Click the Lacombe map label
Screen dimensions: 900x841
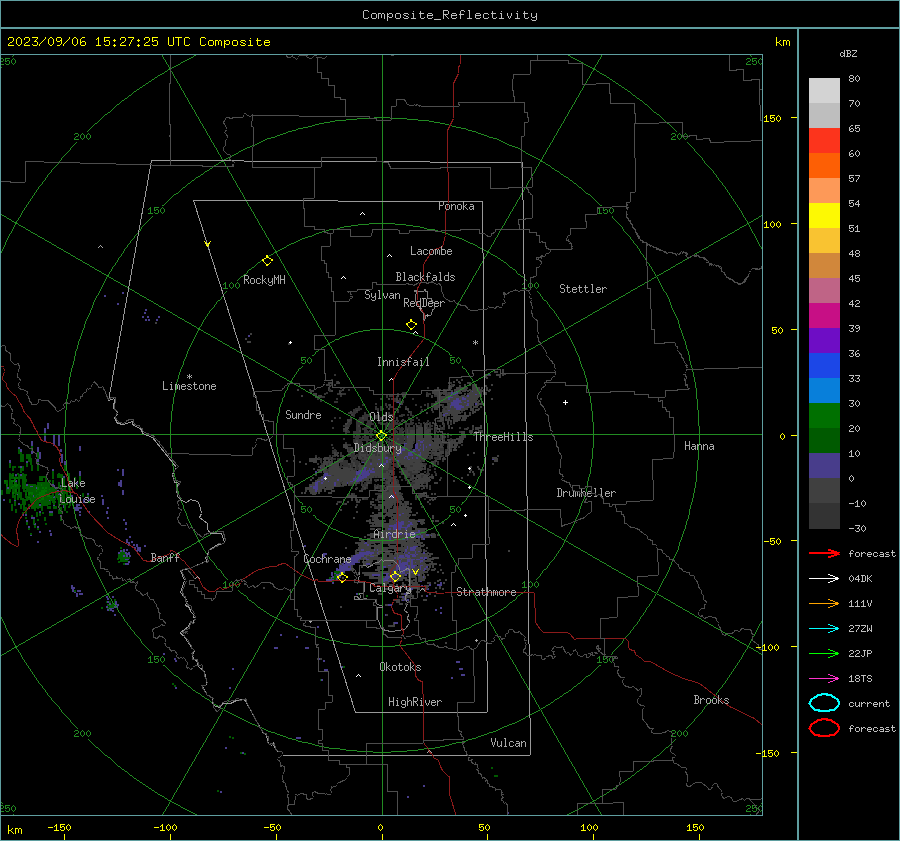(431, 251)
